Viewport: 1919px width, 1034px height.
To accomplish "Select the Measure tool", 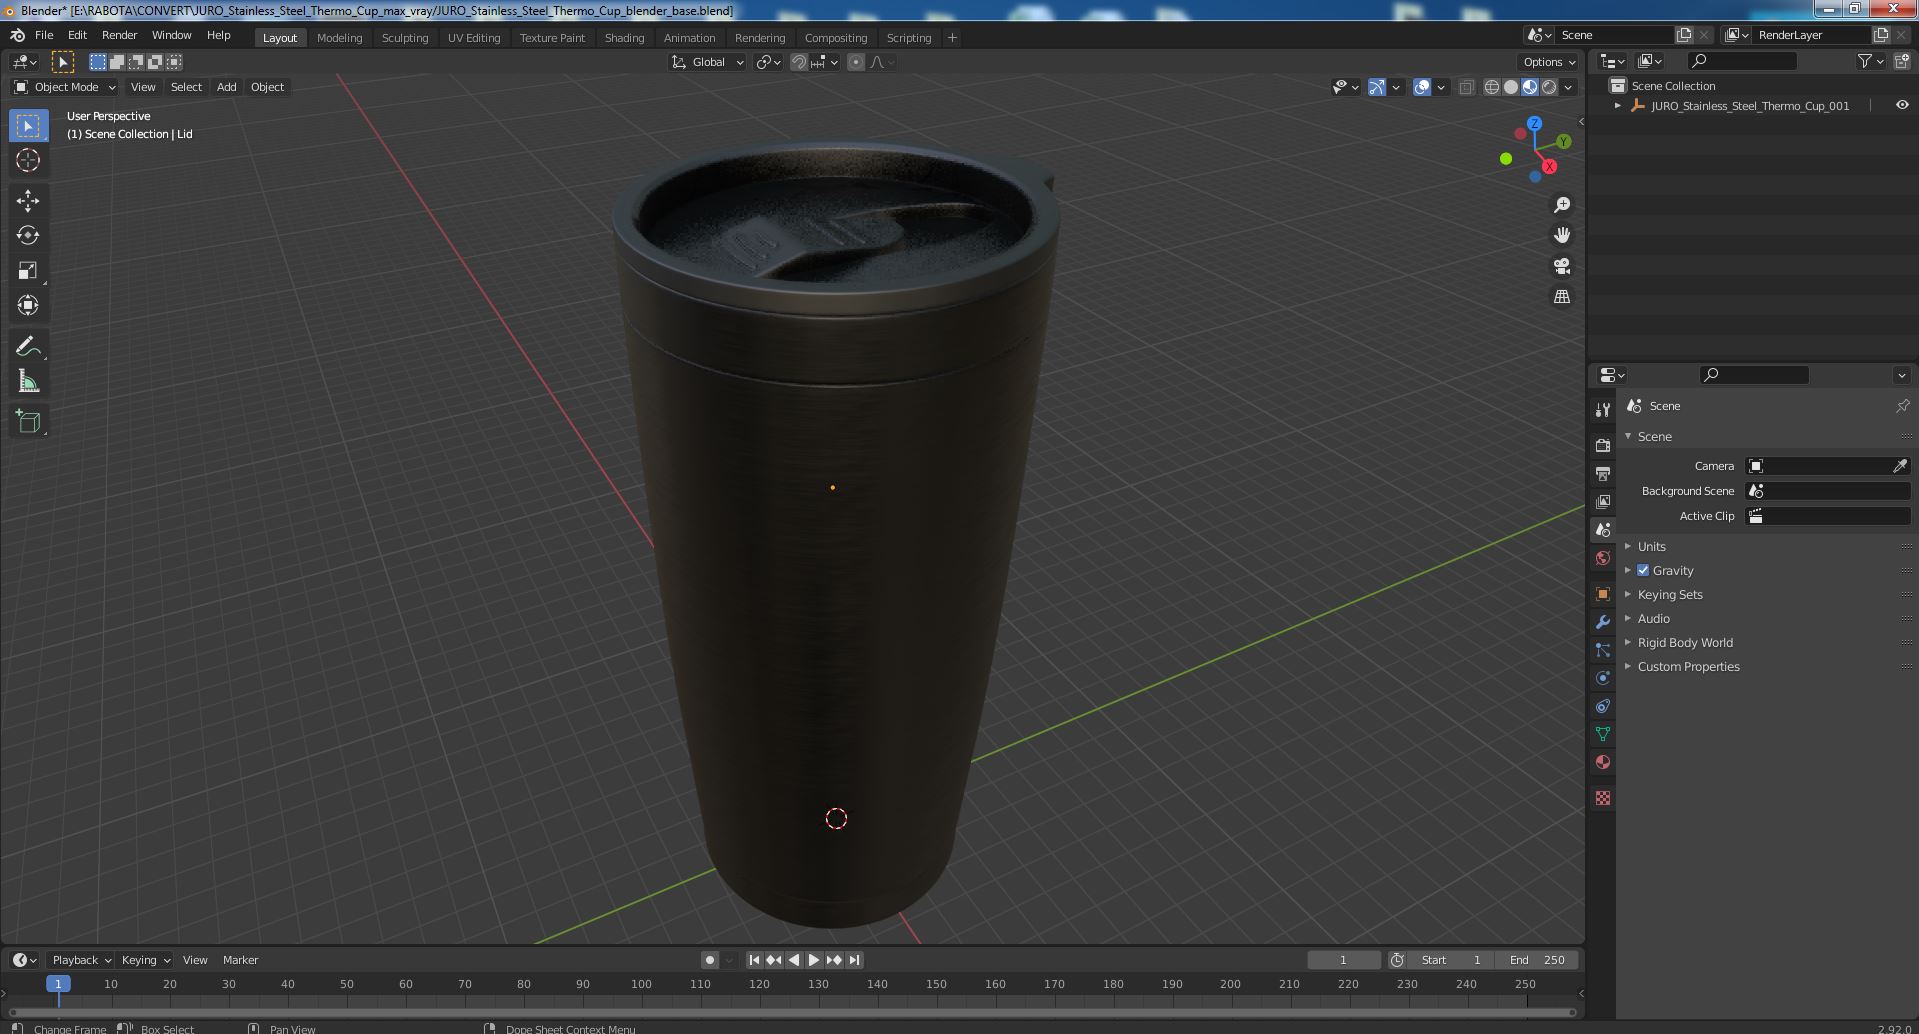I will point(28,381).
